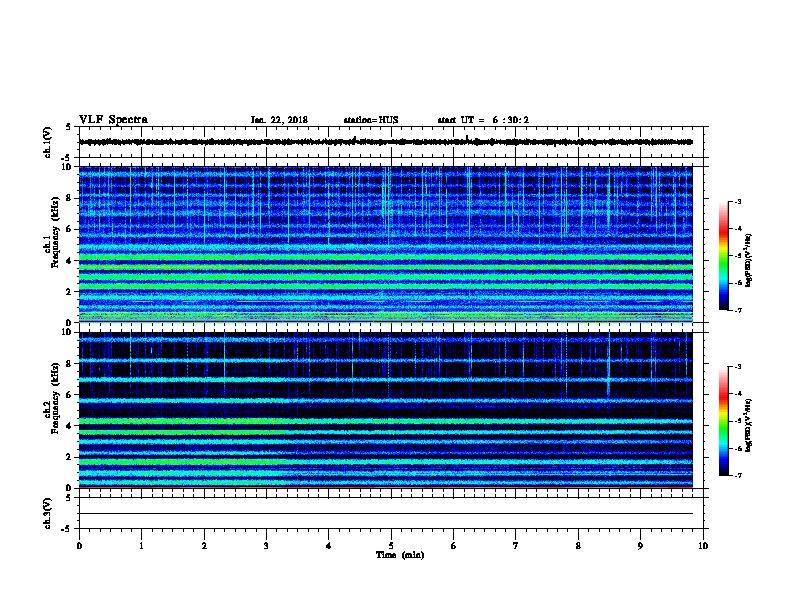Click the "start UT = 6 :30: 2" text
792x612 pixels.
point(483,120)
